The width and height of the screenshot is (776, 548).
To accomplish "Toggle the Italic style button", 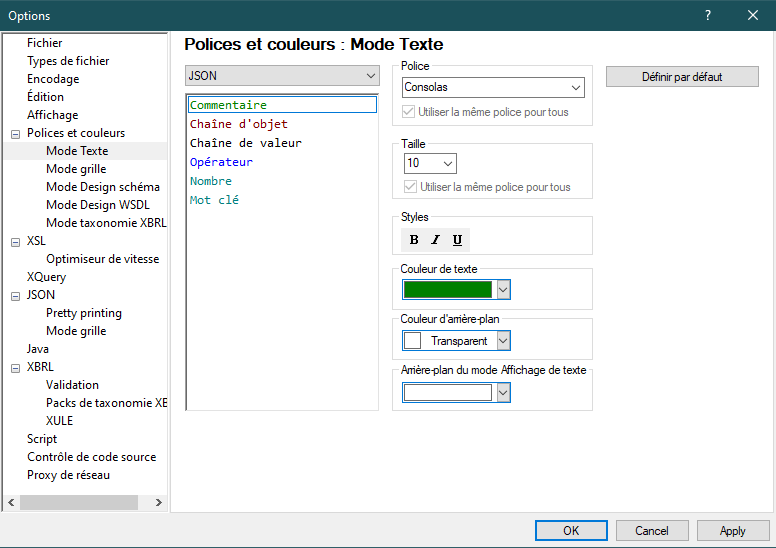I will coord(436,240).
